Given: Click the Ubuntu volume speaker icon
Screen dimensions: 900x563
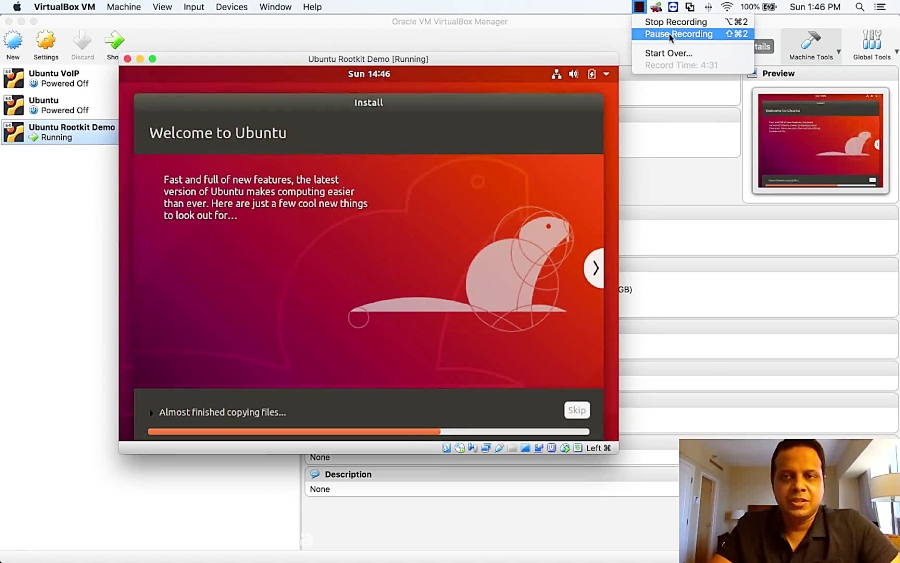Looking at the screenshot, I should (573, 74).
